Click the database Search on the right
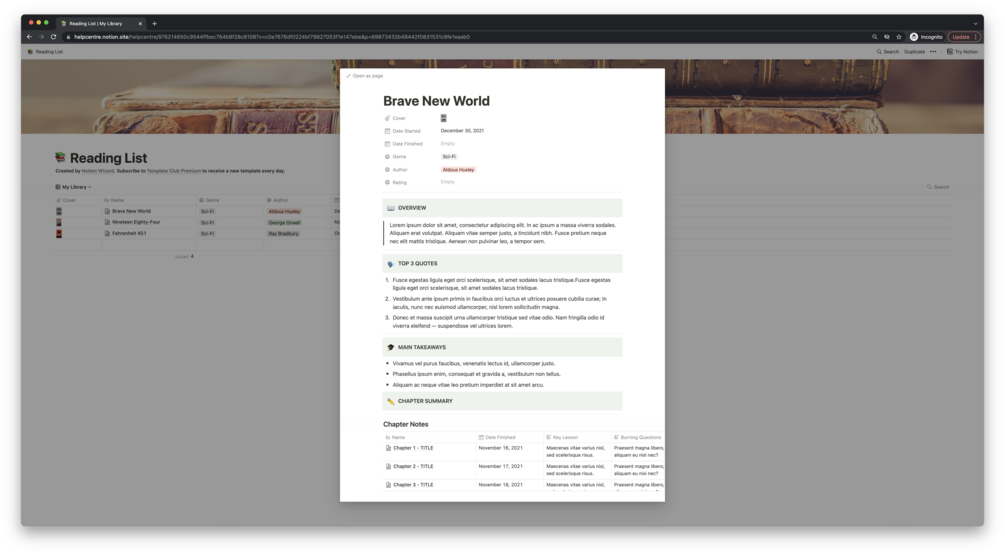 938,187
